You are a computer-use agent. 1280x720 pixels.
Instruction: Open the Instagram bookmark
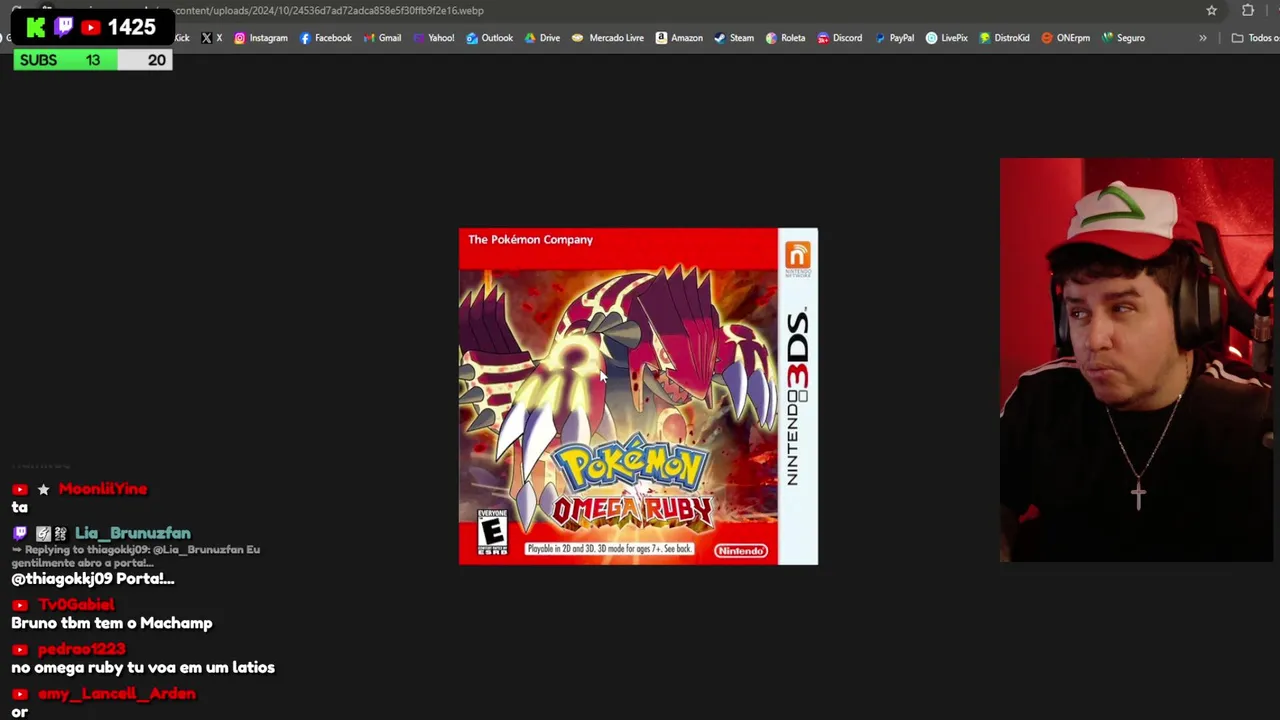(x=261, y=38)
